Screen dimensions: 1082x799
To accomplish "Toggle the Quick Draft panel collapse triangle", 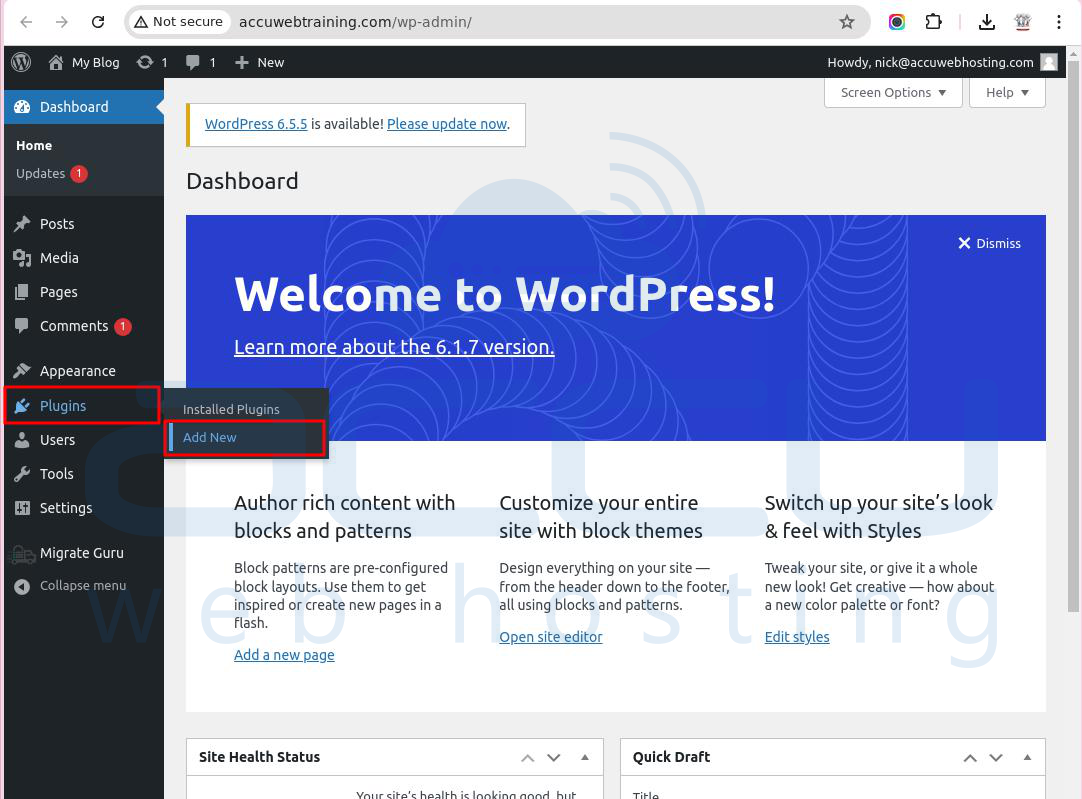I will click(1027, 757).
